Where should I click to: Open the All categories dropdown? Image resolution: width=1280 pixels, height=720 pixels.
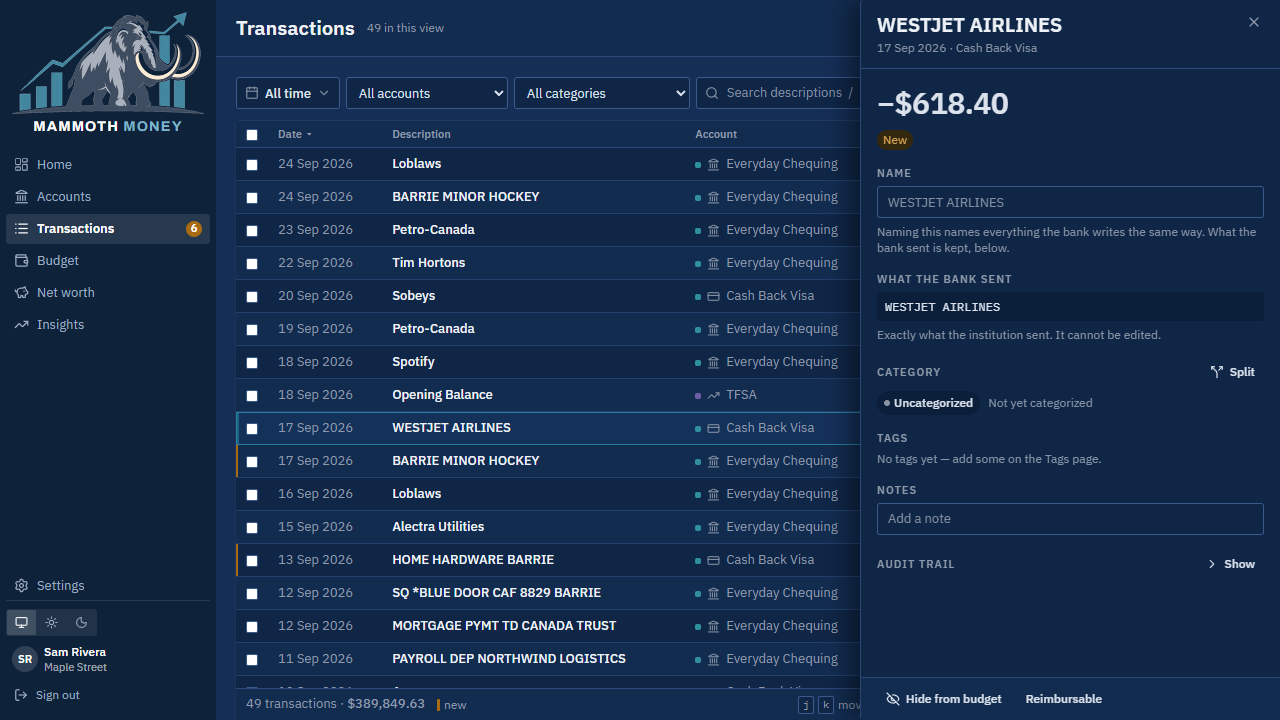(602, 93)
